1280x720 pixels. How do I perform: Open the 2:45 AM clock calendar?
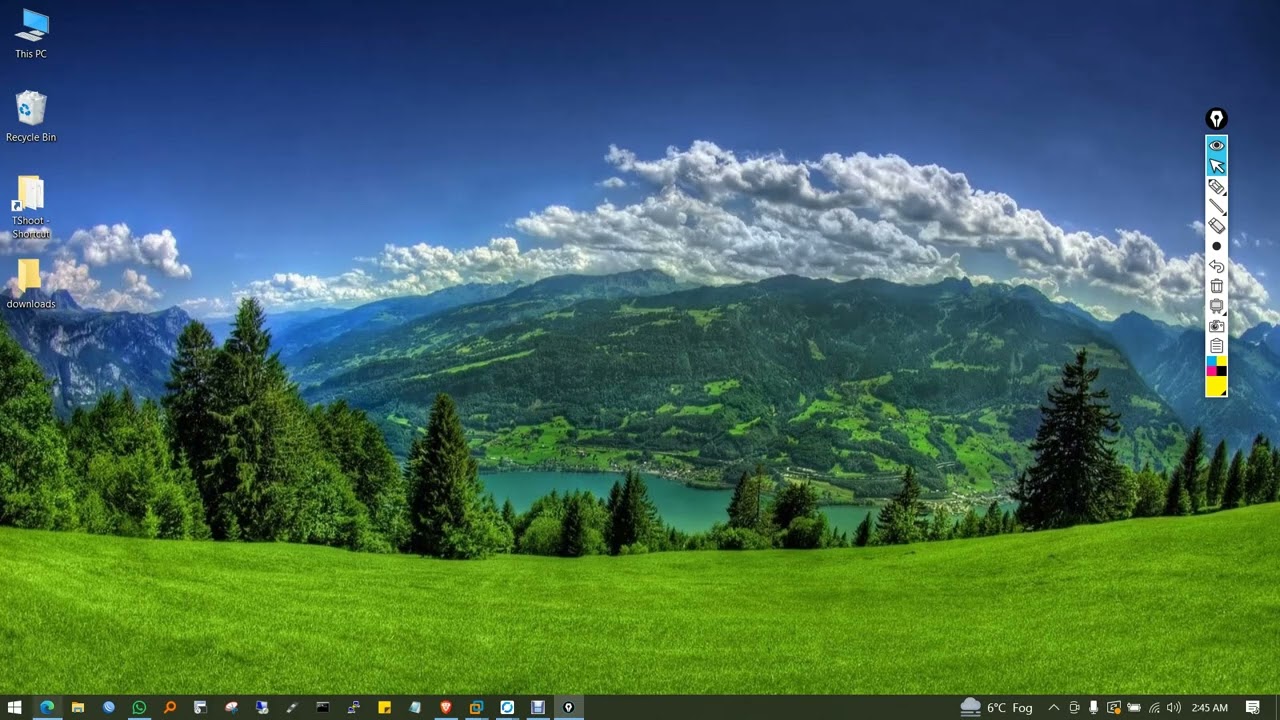pyautogui.click(x=1209, y=707)
